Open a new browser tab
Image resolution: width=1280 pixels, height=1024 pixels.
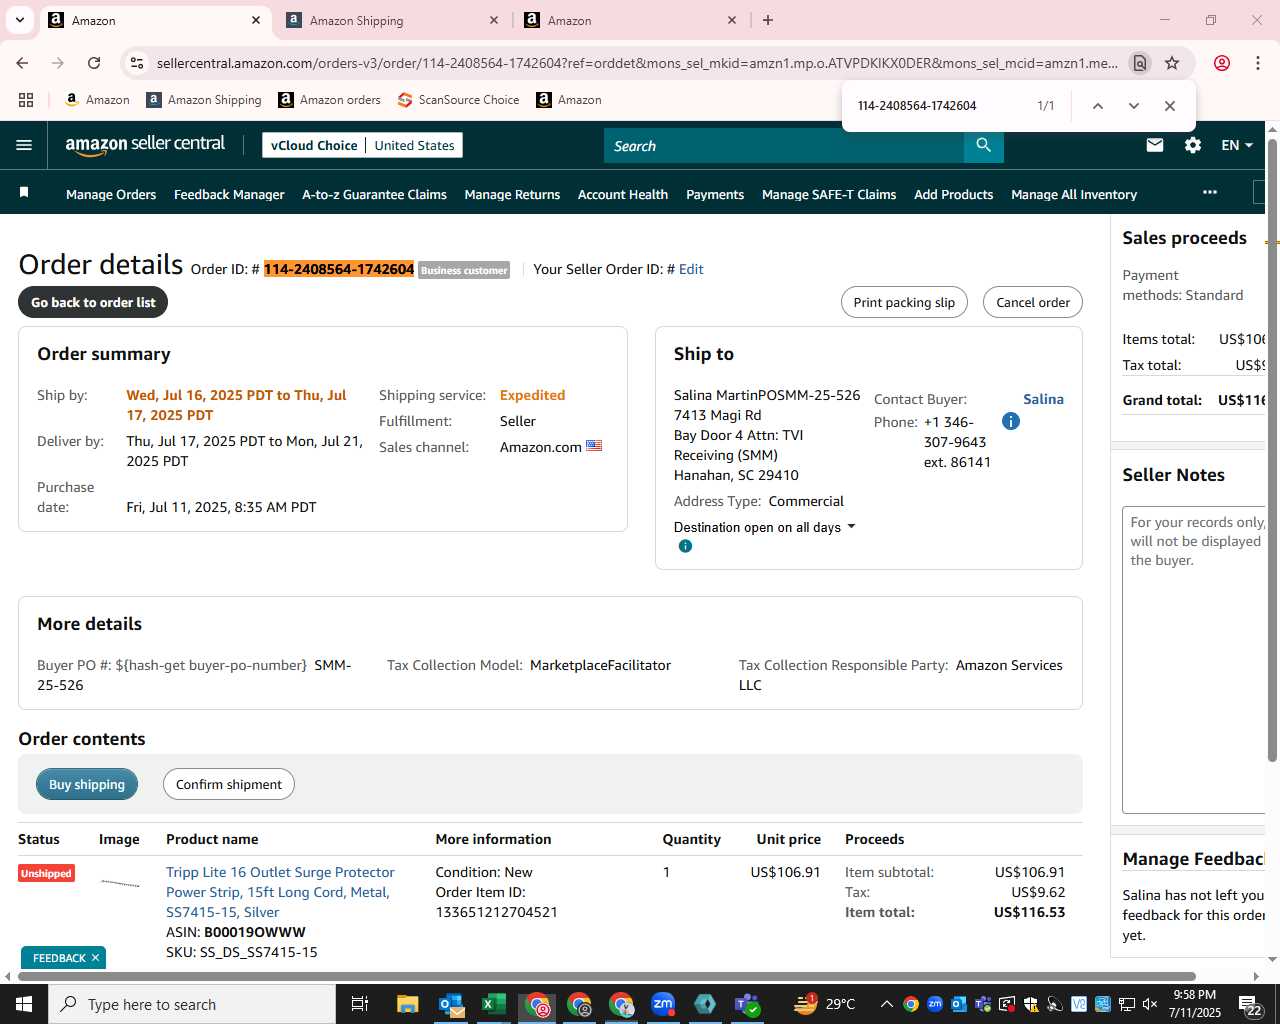(768, 20)
